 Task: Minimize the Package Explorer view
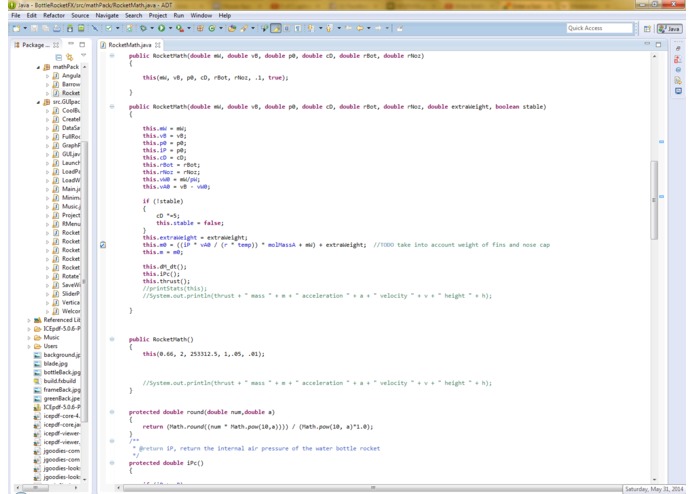point(70,44)
